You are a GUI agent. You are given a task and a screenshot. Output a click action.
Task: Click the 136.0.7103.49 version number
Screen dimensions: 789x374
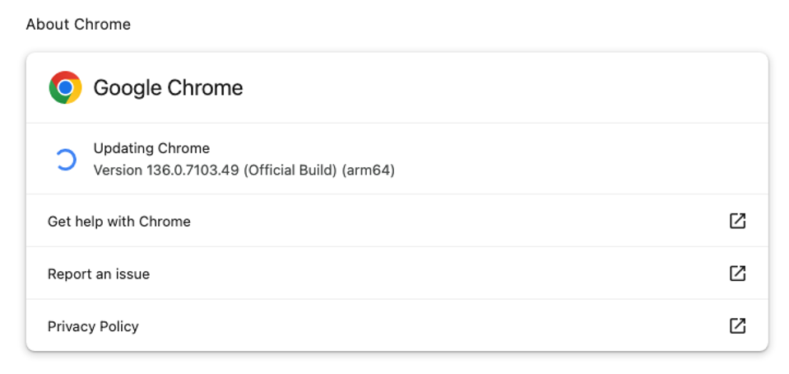pyautogui.click(x=193, y=171)
